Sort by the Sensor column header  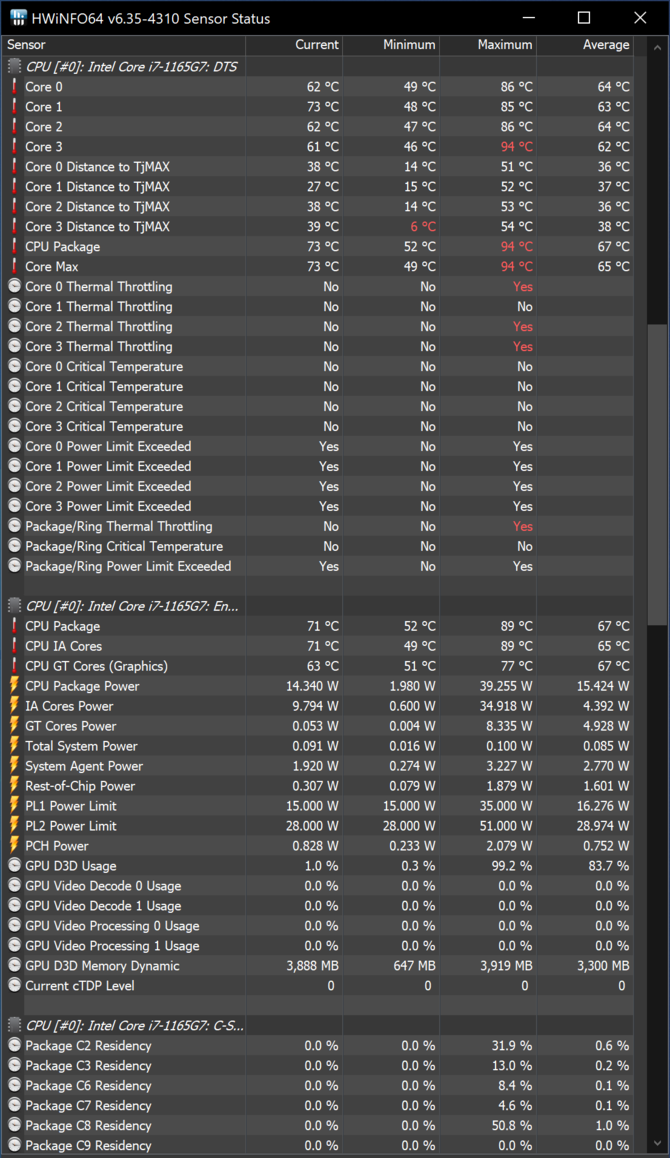tap(123, 45)
